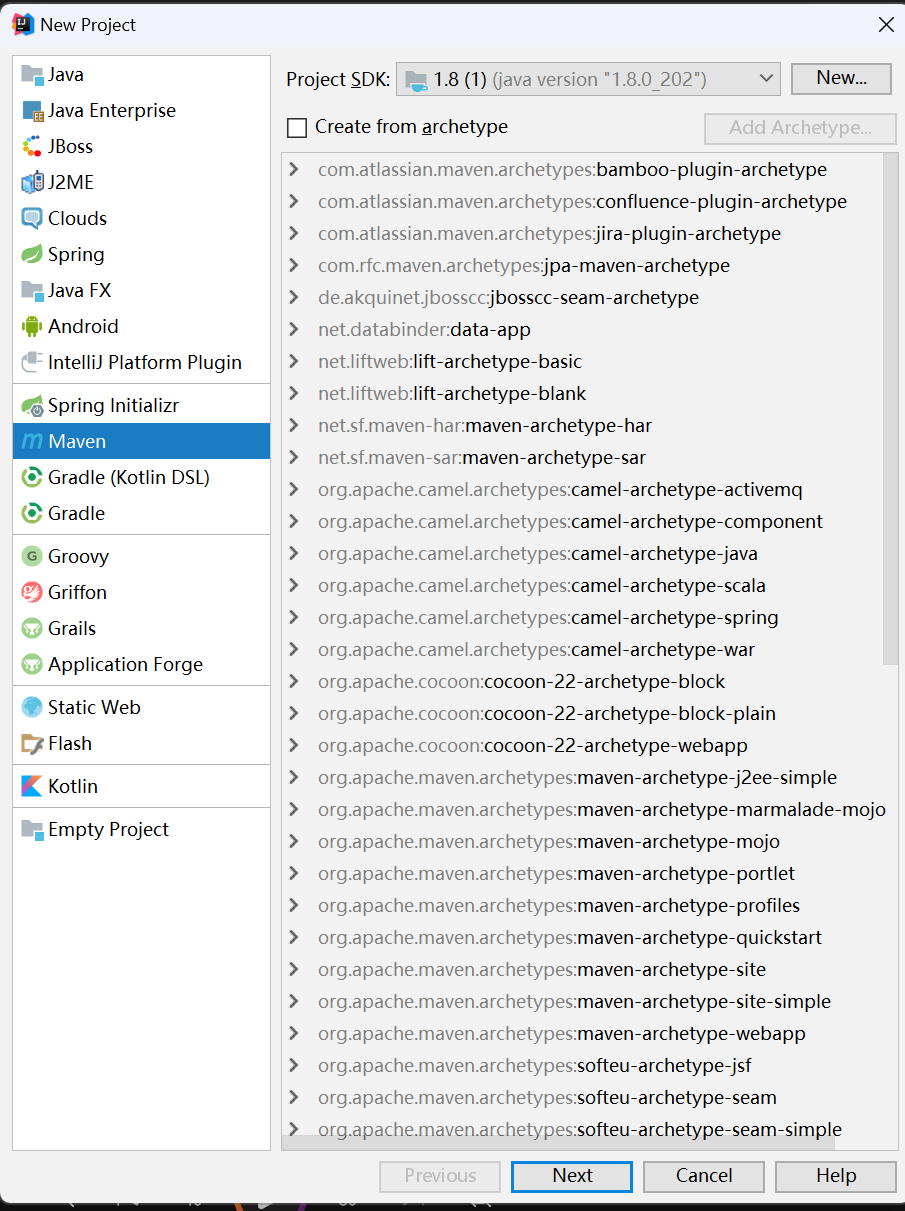Viewport: 905px width, 1211px height.
Task: Select the Kotlin icon
Action: (32, 787)
